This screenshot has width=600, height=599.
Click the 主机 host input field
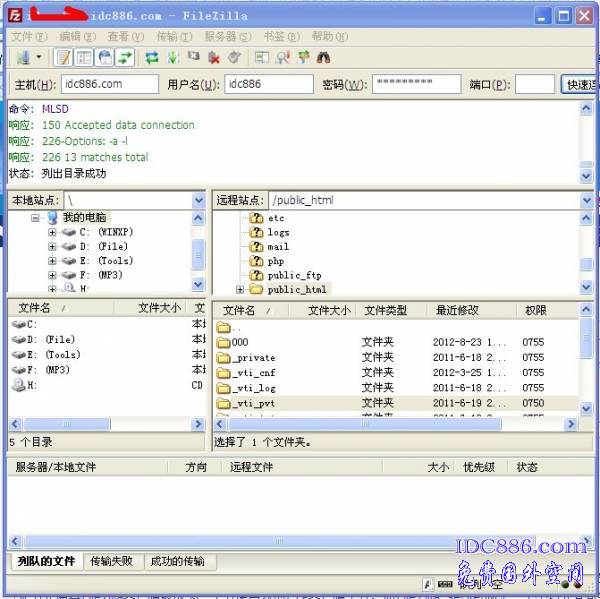pos(108,85)
